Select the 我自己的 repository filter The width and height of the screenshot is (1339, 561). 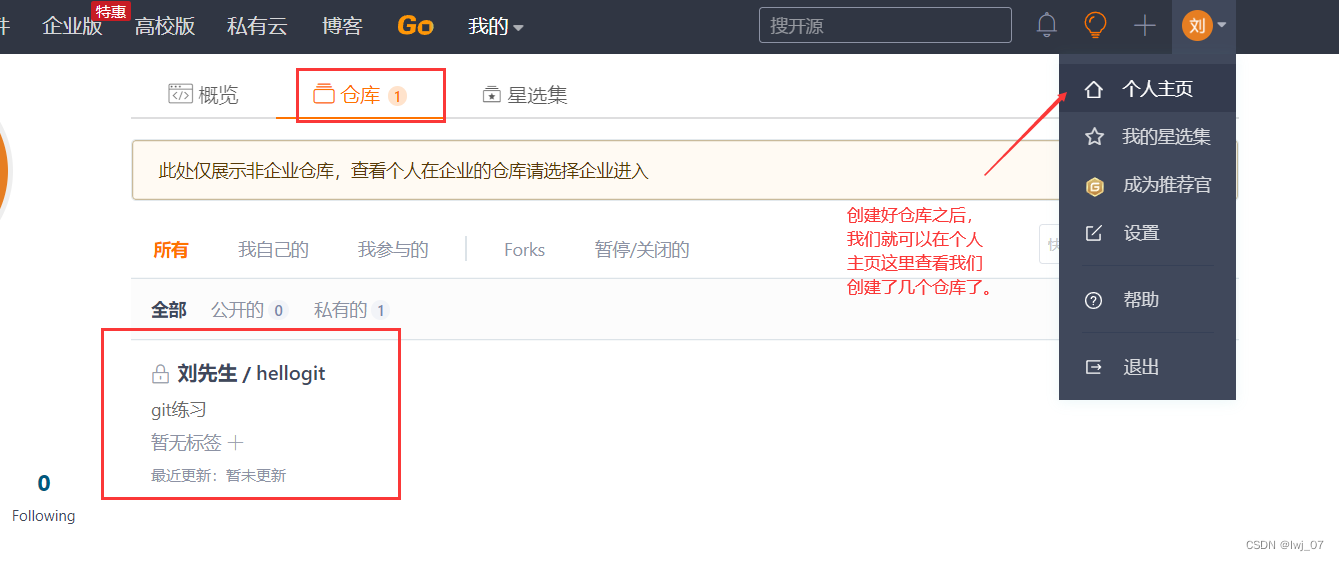coord(273,250)
